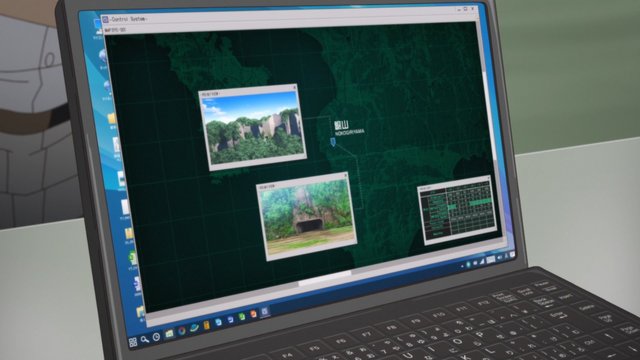Image resolution: width=640 pixels, height=360 pixels.
Task: Open the menu below Control System title
Action: point(115,30)
